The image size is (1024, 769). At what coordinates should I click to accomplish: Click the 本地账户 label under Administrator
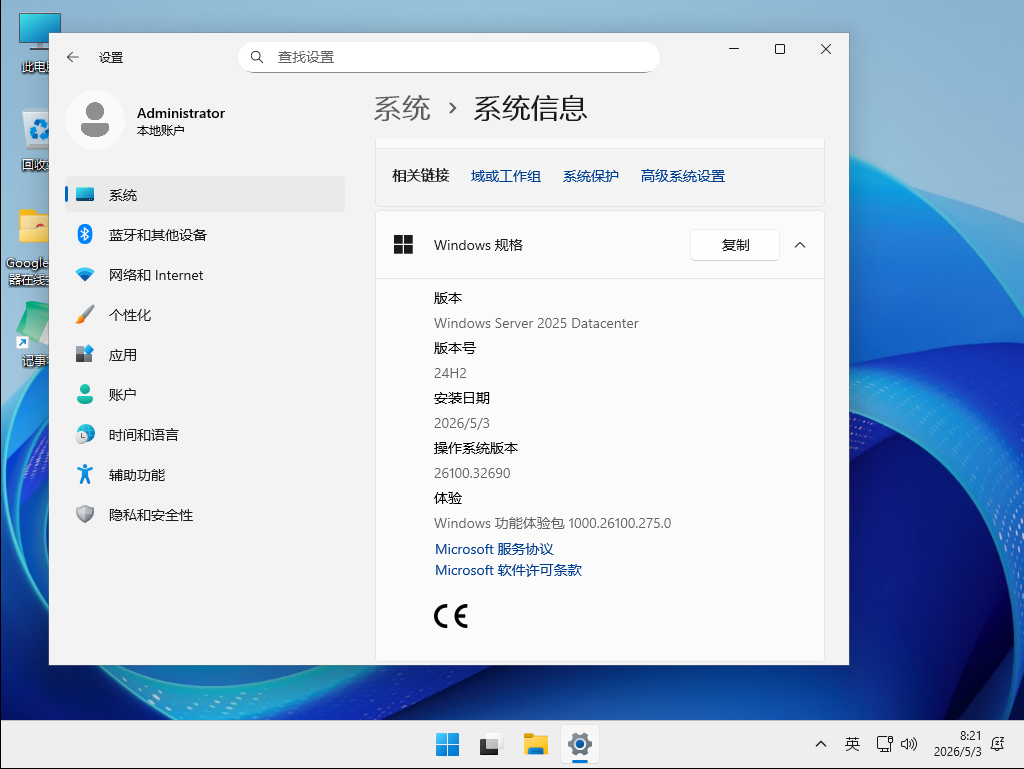pyautogui.click(x=161, y=131)
